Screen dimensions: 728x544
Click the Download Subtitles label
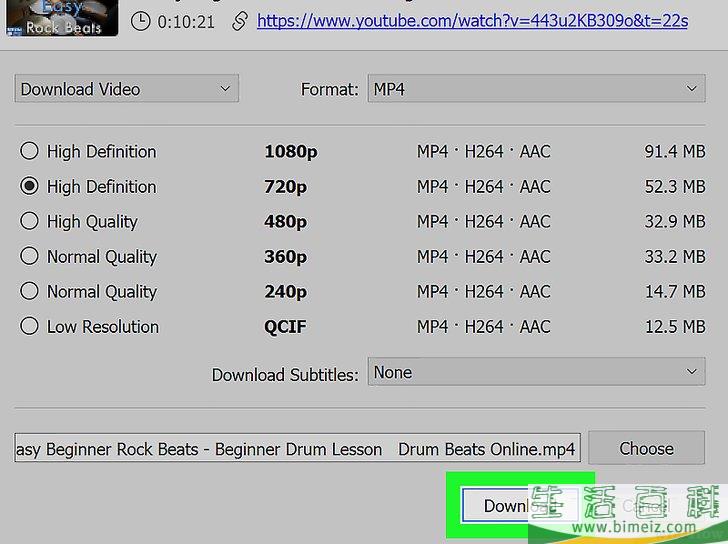point(284,375)
